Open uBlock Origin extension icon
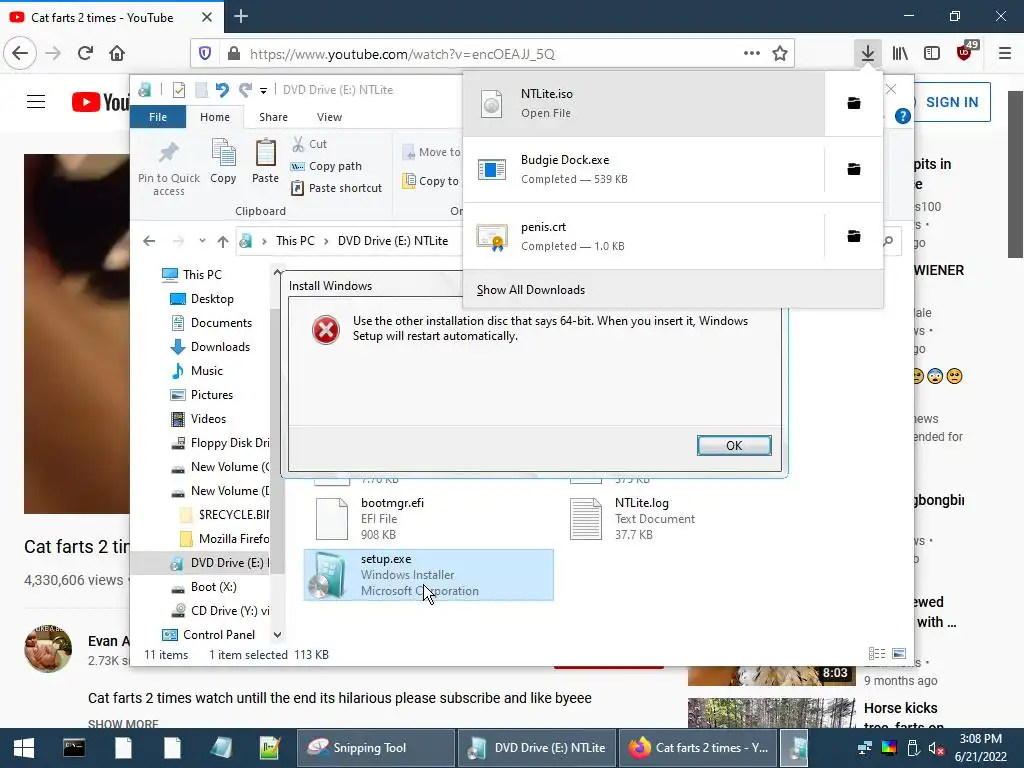 pos(965,52)
